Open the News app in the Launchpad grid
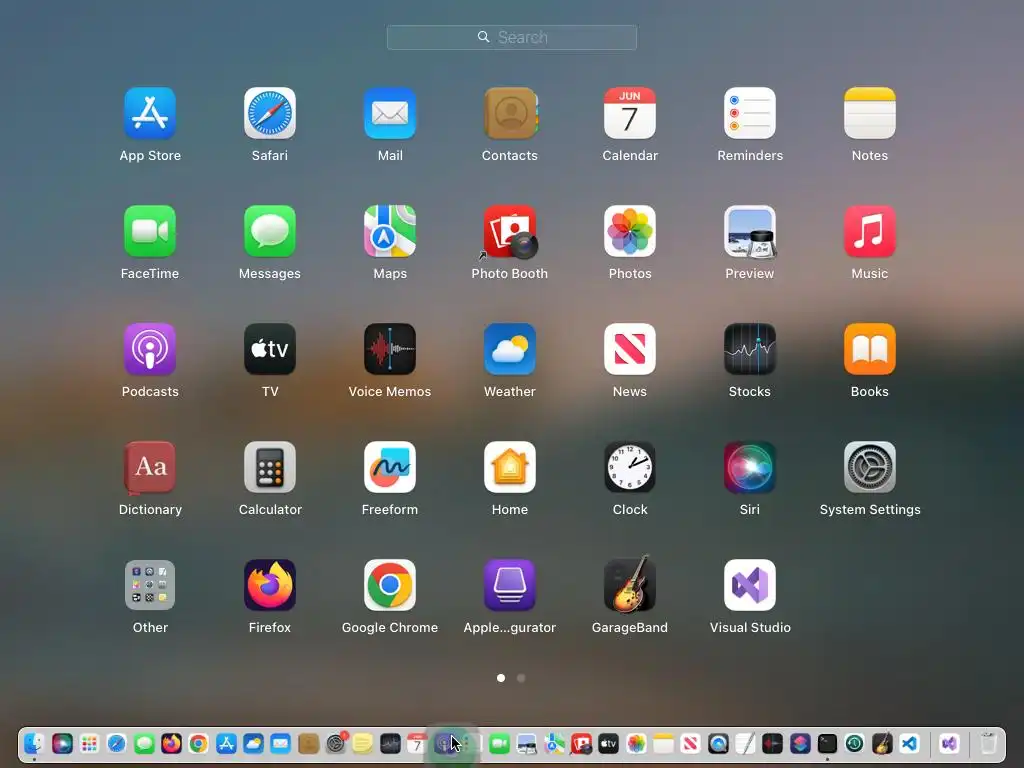The width and height of the screenshot is (1024, 768). [630, 349]
